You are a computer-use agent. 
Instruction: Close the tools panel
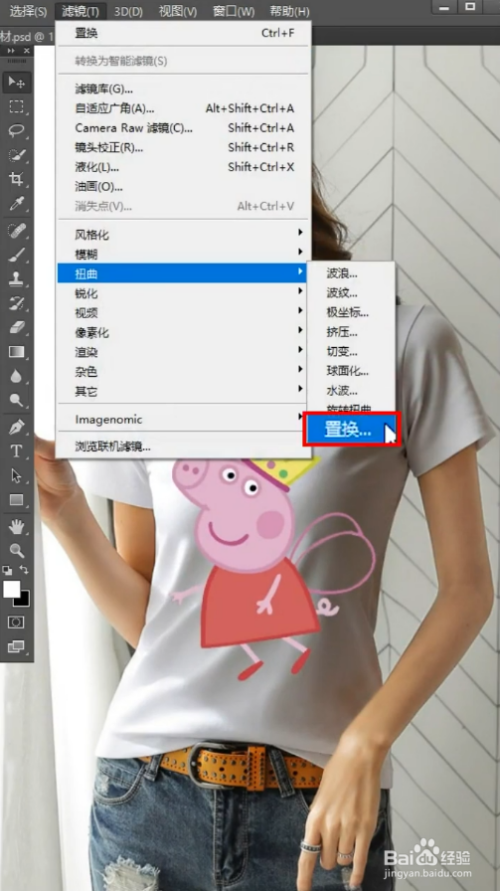tap(27, 51)
